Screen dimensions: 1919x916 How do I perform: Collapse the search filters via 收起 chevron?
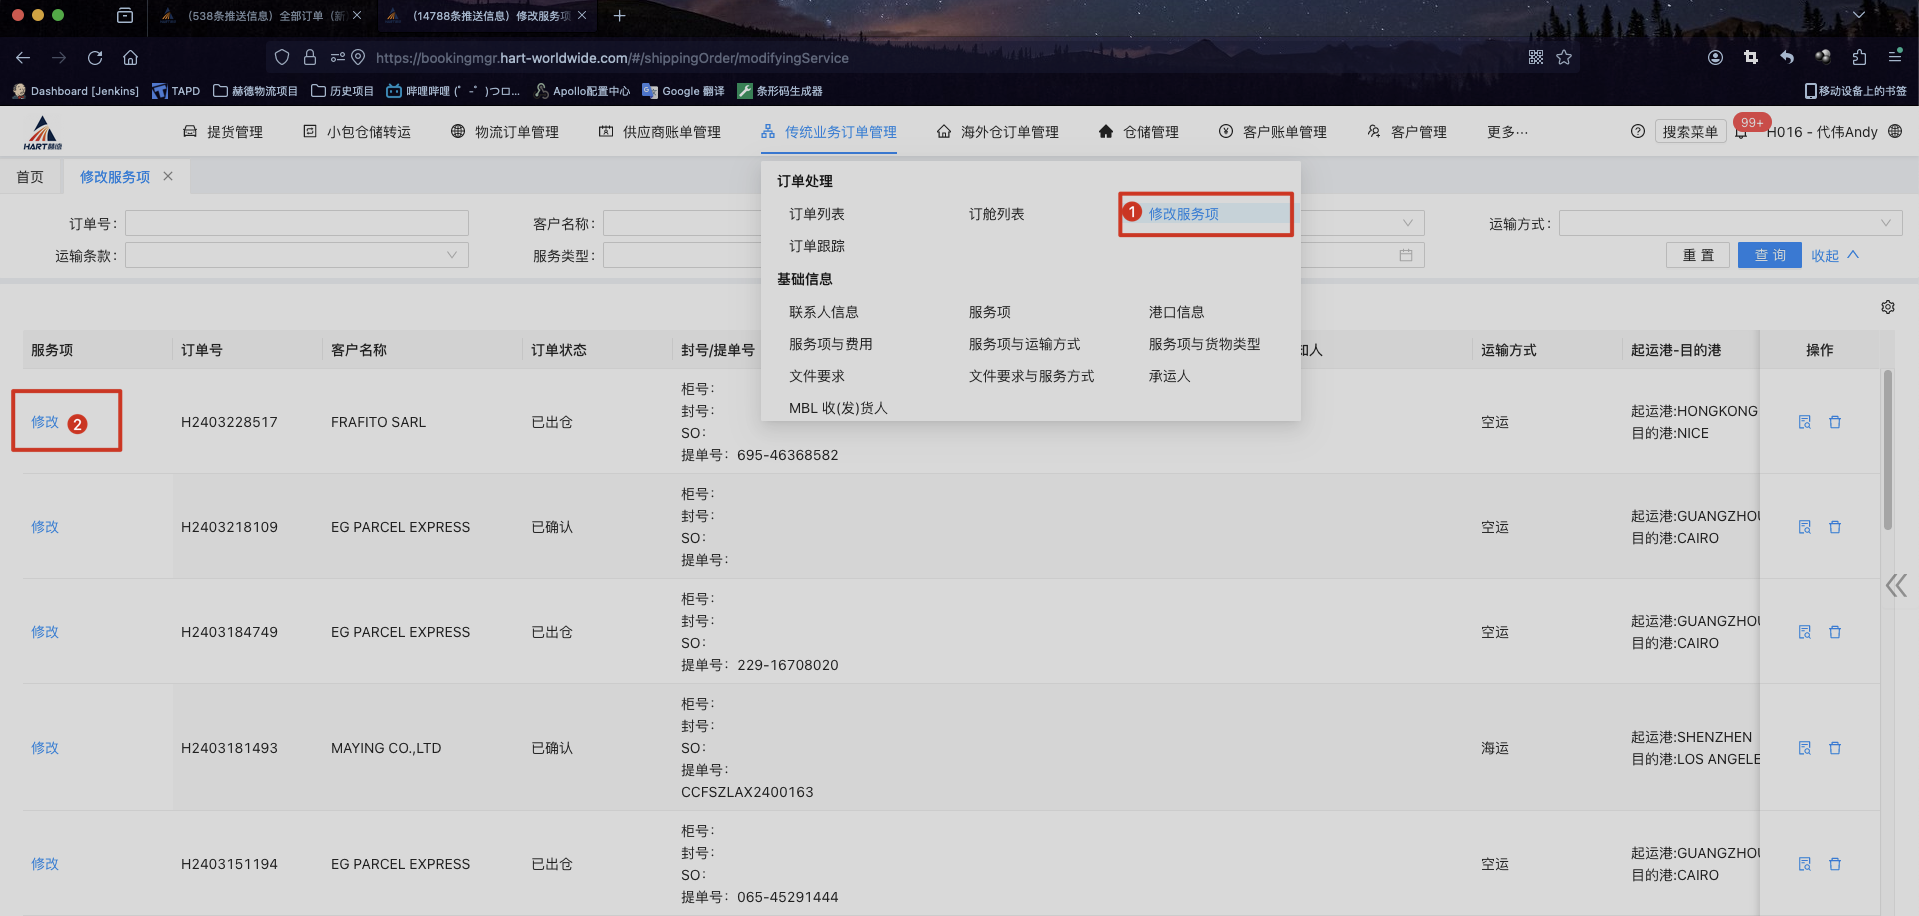point(1834,255)
